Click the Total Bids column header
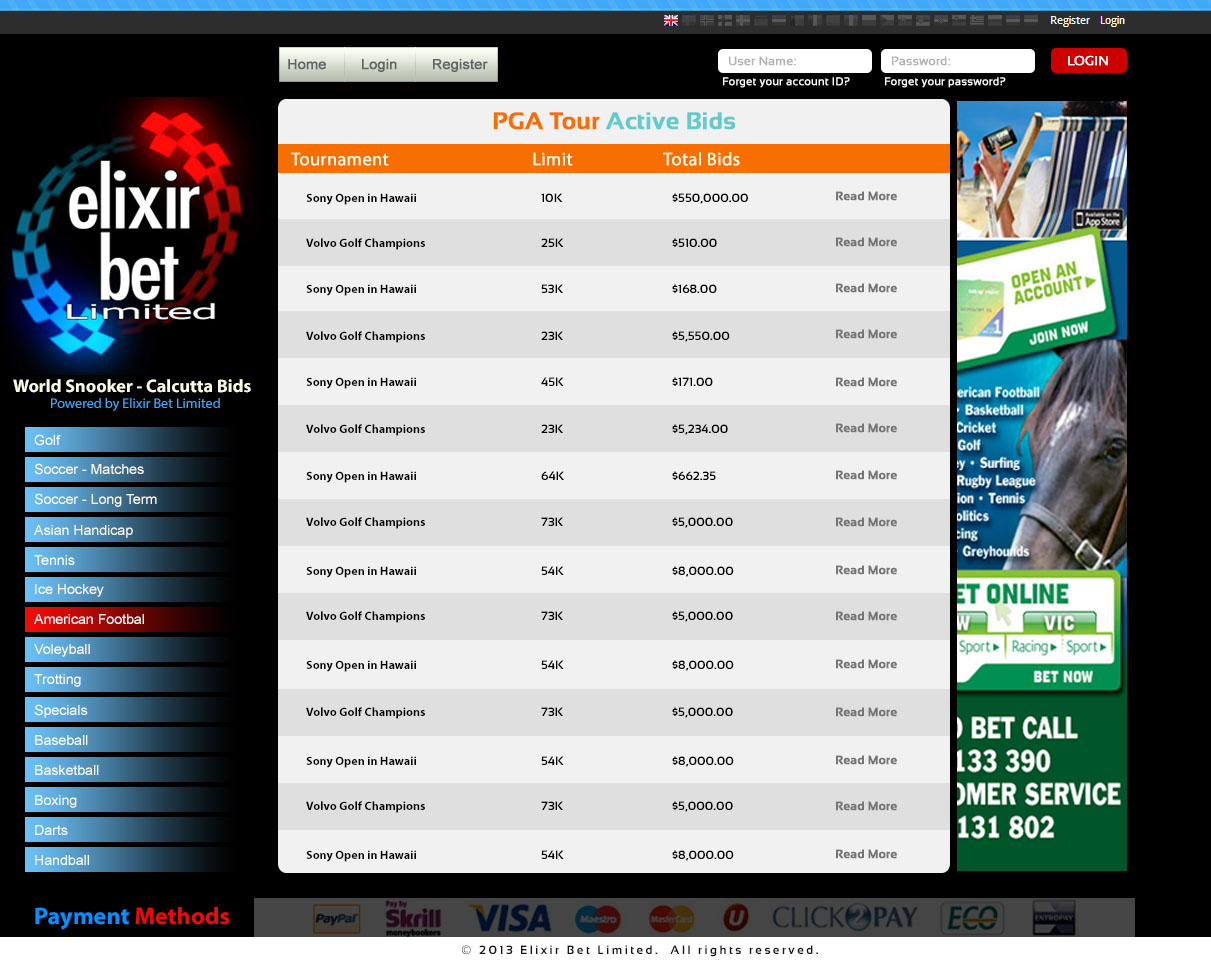 (x=701, y=159)
